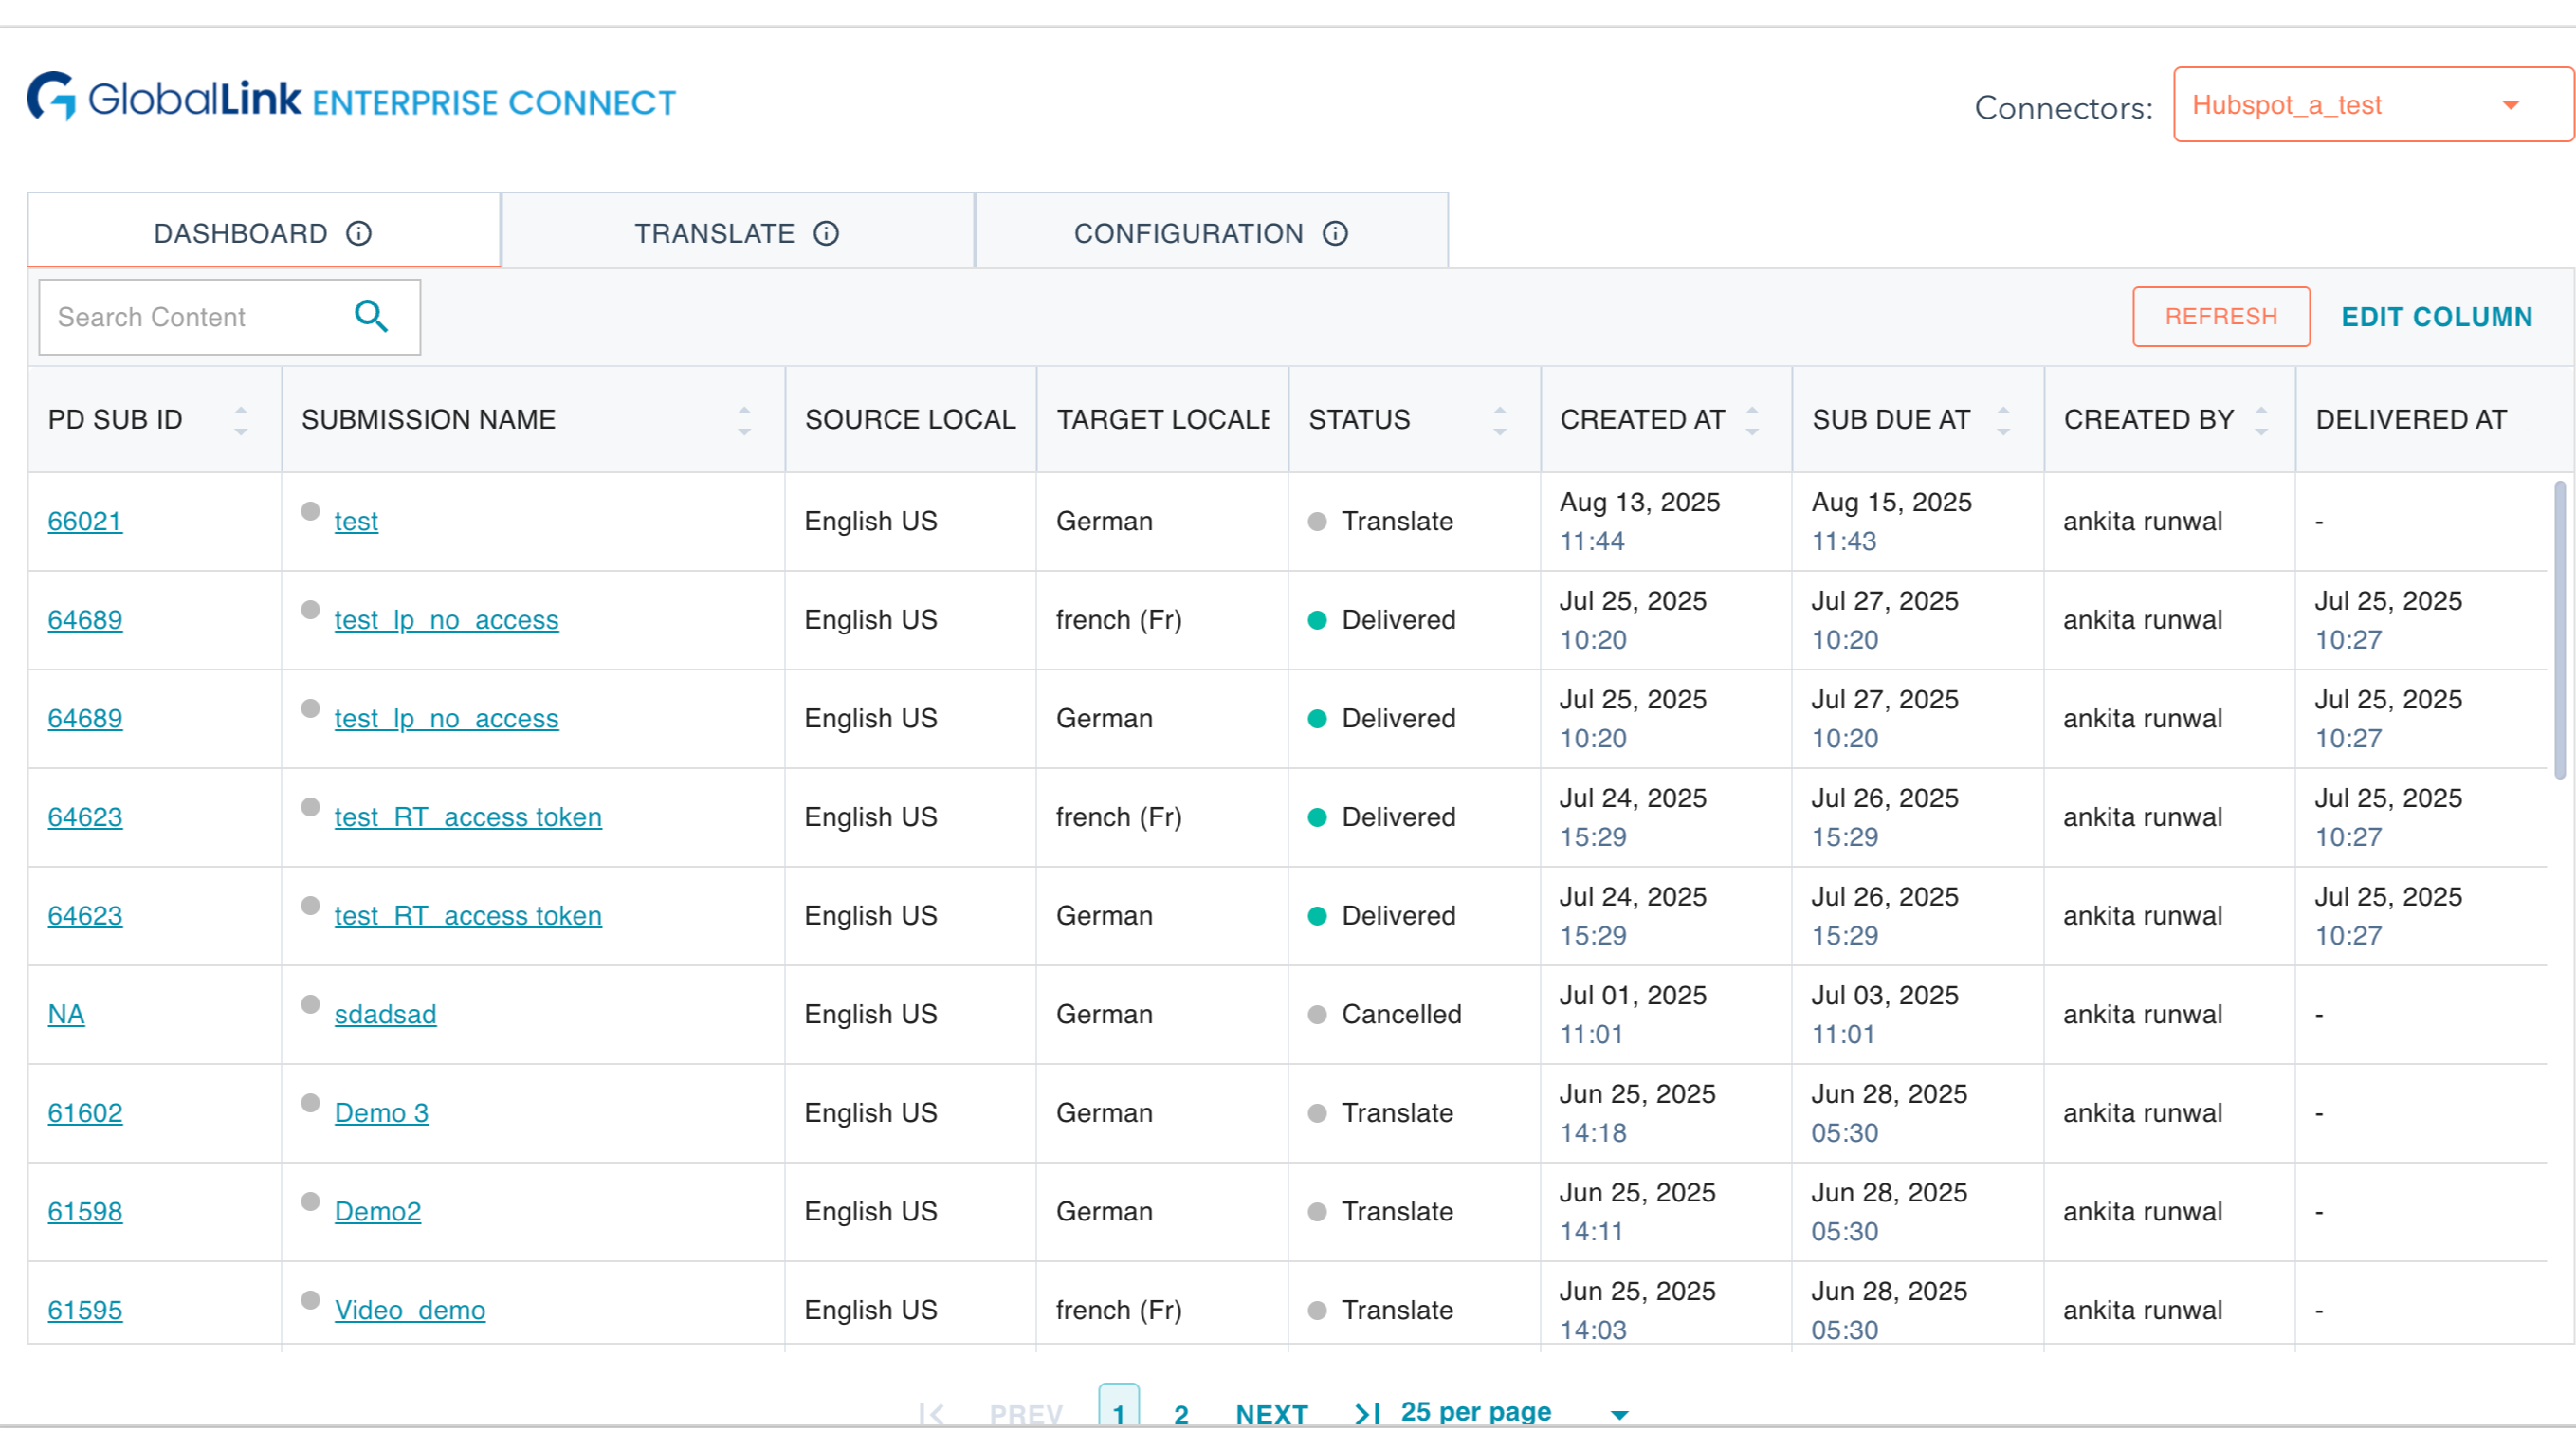The image size is (2576, 1449).
Task: Jump to last page arrow icon
Action: 1367,1413
